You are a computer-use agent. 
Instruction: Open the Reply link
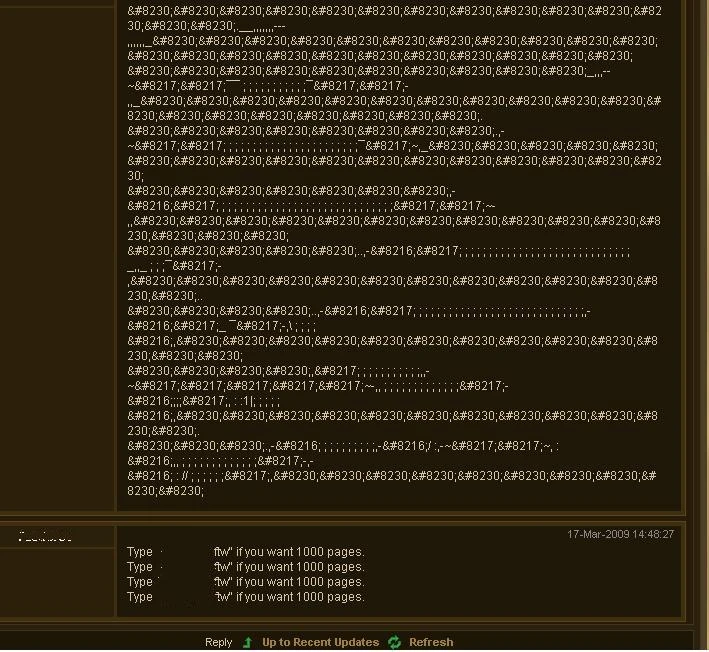click(218, 642)
